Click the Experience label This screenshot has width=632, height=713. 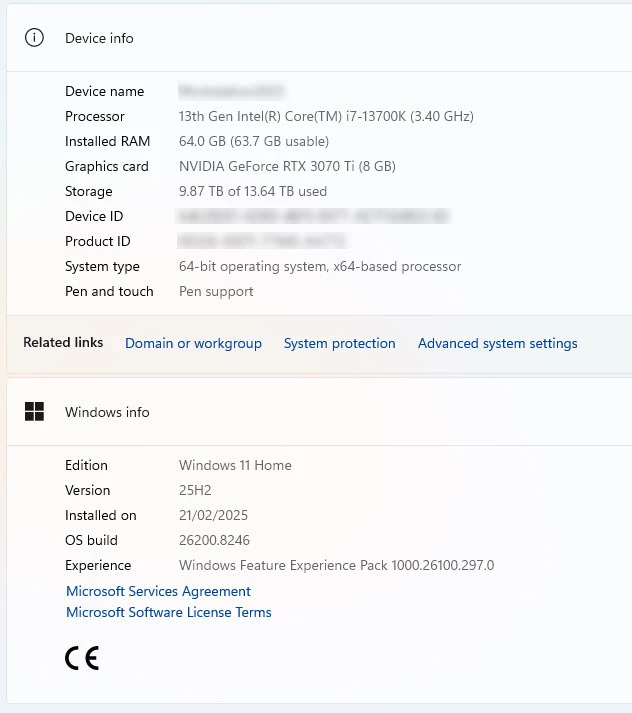pyautogui.click(x=98, y=565)
